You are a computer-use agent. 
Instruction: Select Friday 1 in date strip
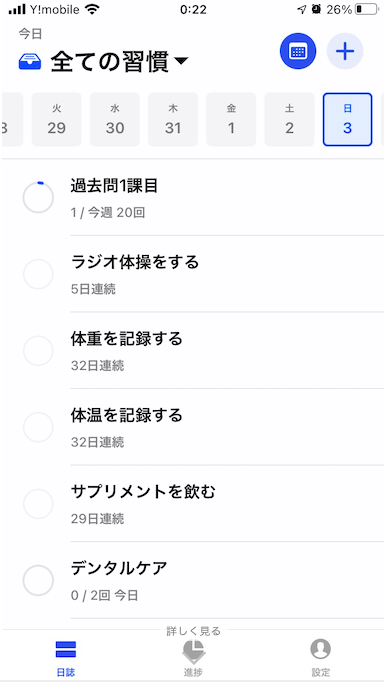(231, 120)
